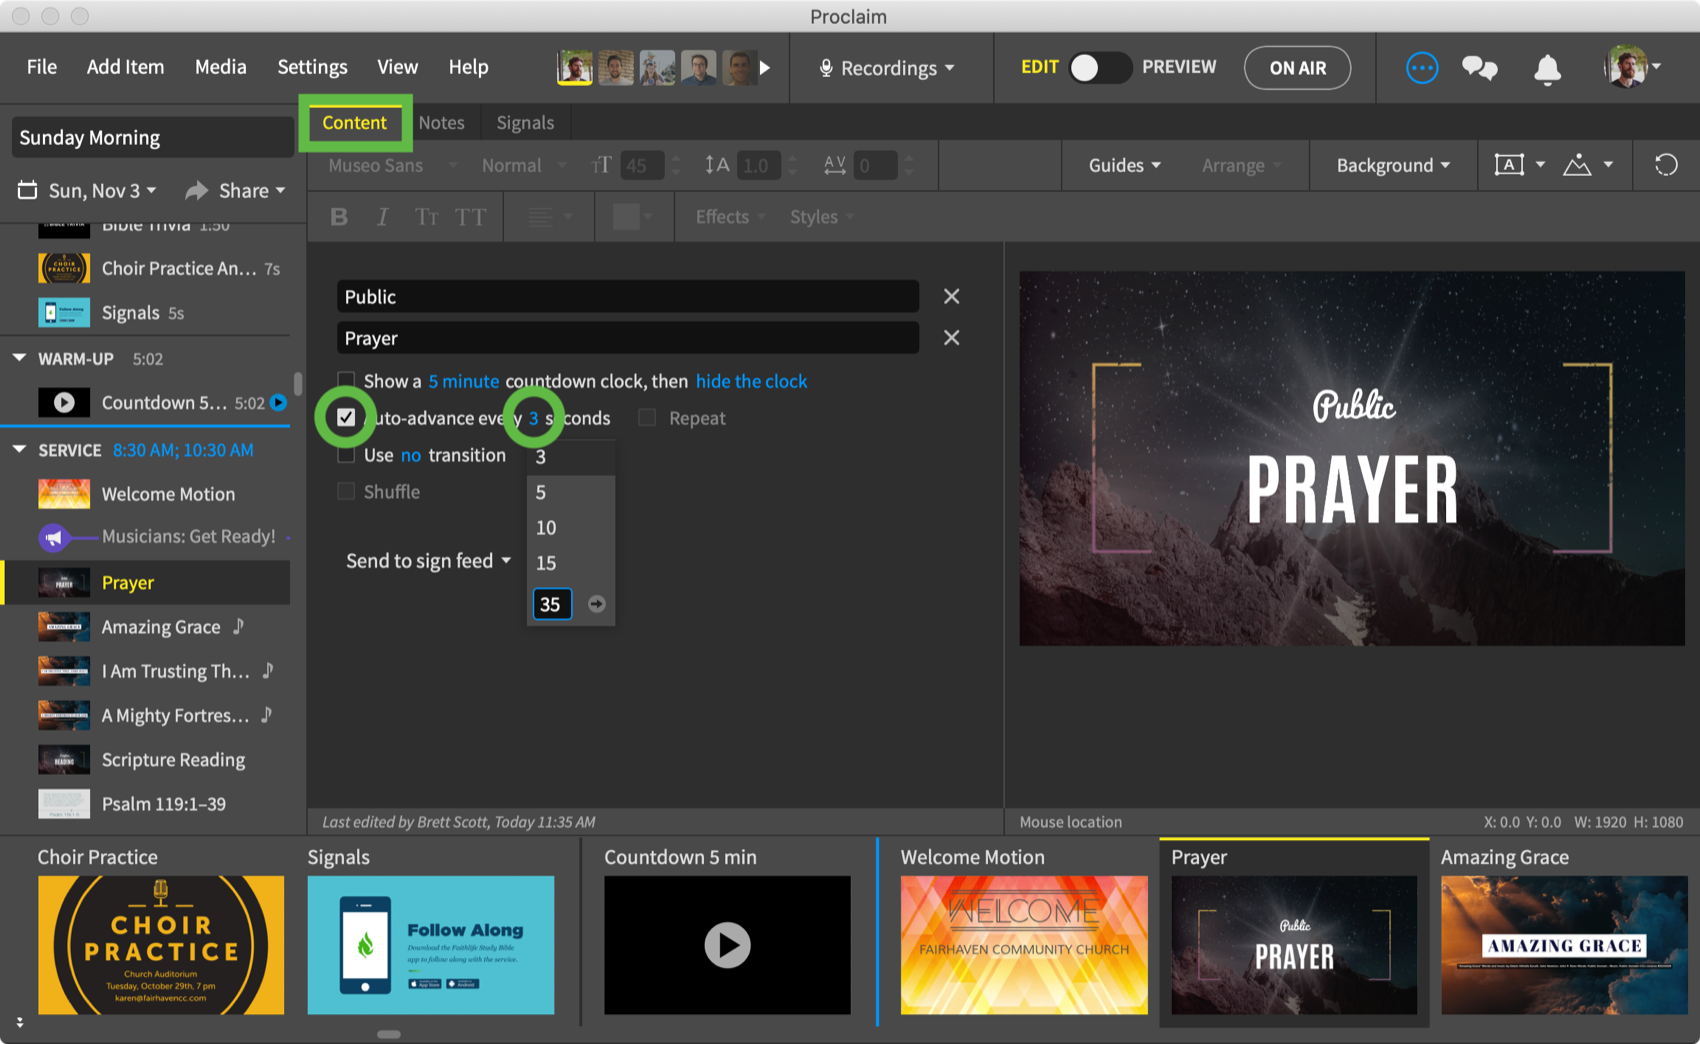Click the character spacing AV icon

click(835, 165)
